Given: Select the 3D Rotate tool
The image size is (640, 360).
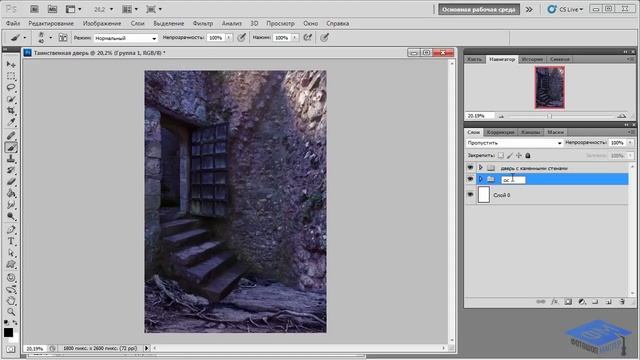Looking at the screenshot, I should point(11,278).
